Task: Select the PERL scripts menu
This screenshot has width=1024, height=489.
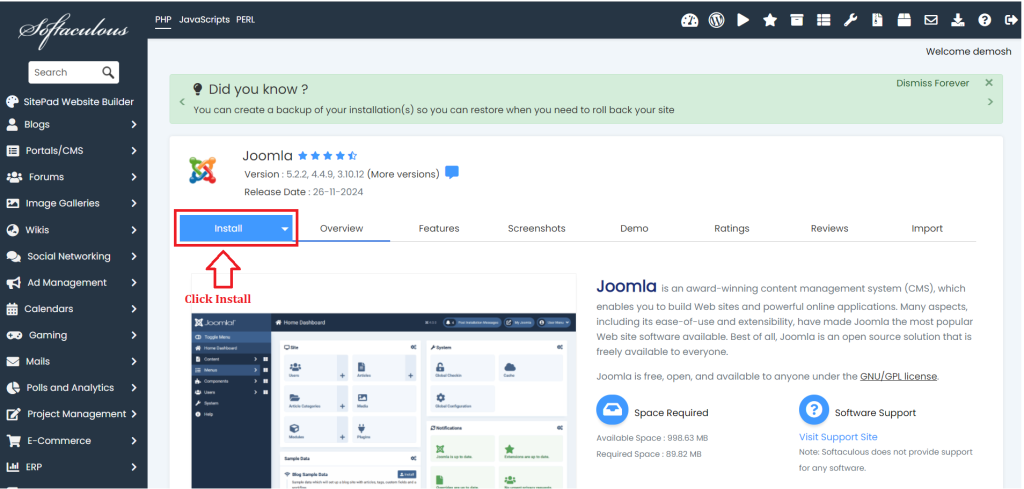Action: coord(246,20)
